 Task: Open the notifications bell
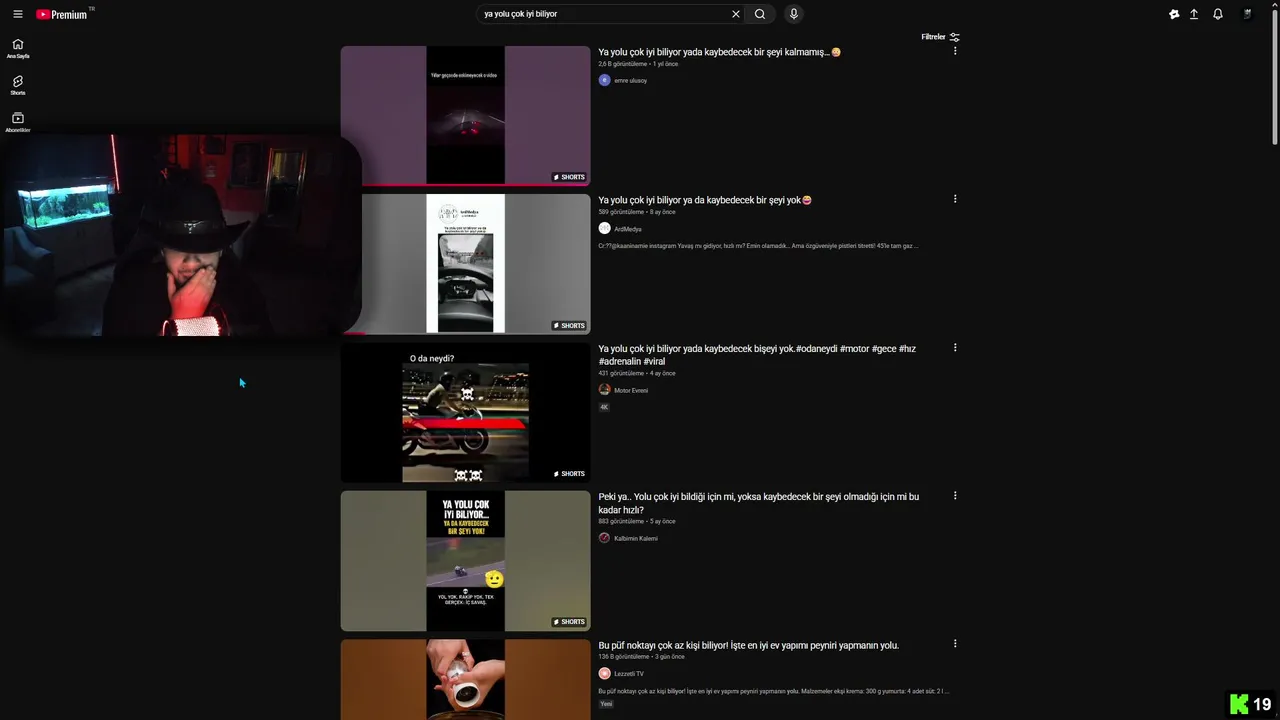pyautogui.click(x=1218, y=14)
